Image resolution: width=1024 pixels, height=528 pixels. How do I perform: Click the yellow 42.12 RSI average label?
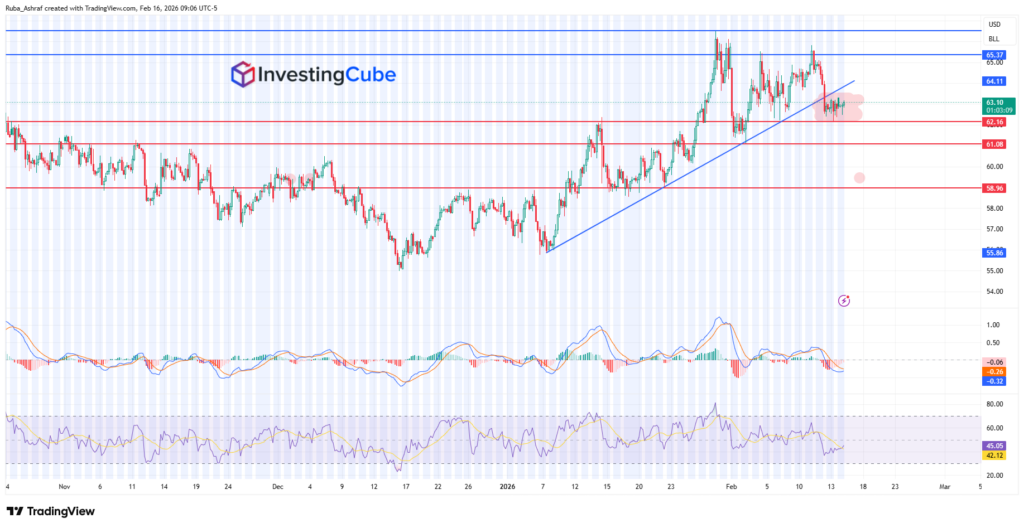(994, 456)
